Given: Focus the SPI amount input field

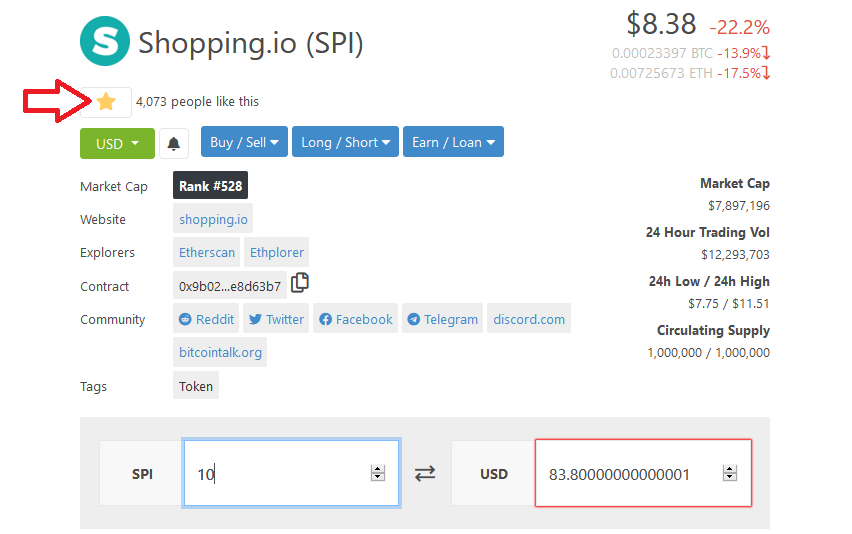Looking at the screenshot, I should (291, 473).
